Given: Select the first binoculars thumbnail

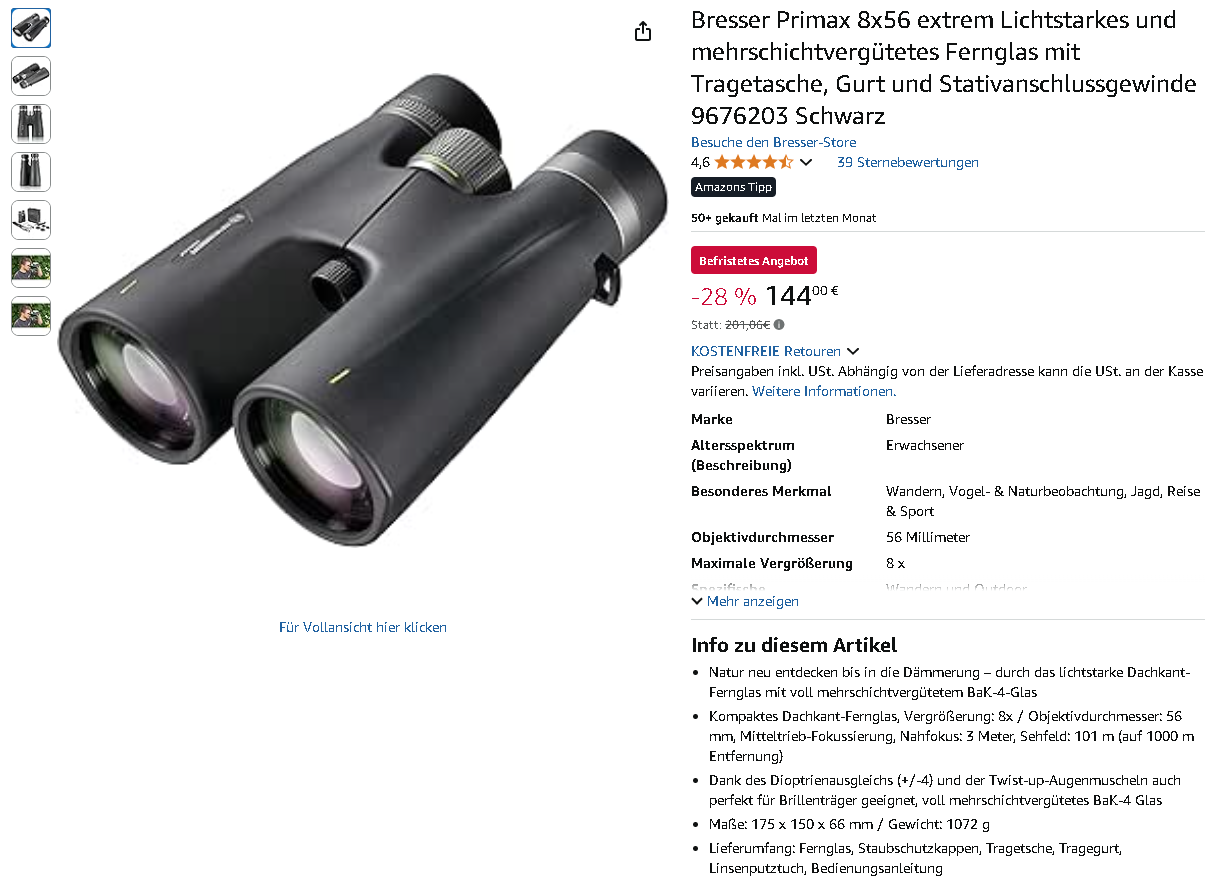Looking at the screenshot, I should tap(31, 28).
